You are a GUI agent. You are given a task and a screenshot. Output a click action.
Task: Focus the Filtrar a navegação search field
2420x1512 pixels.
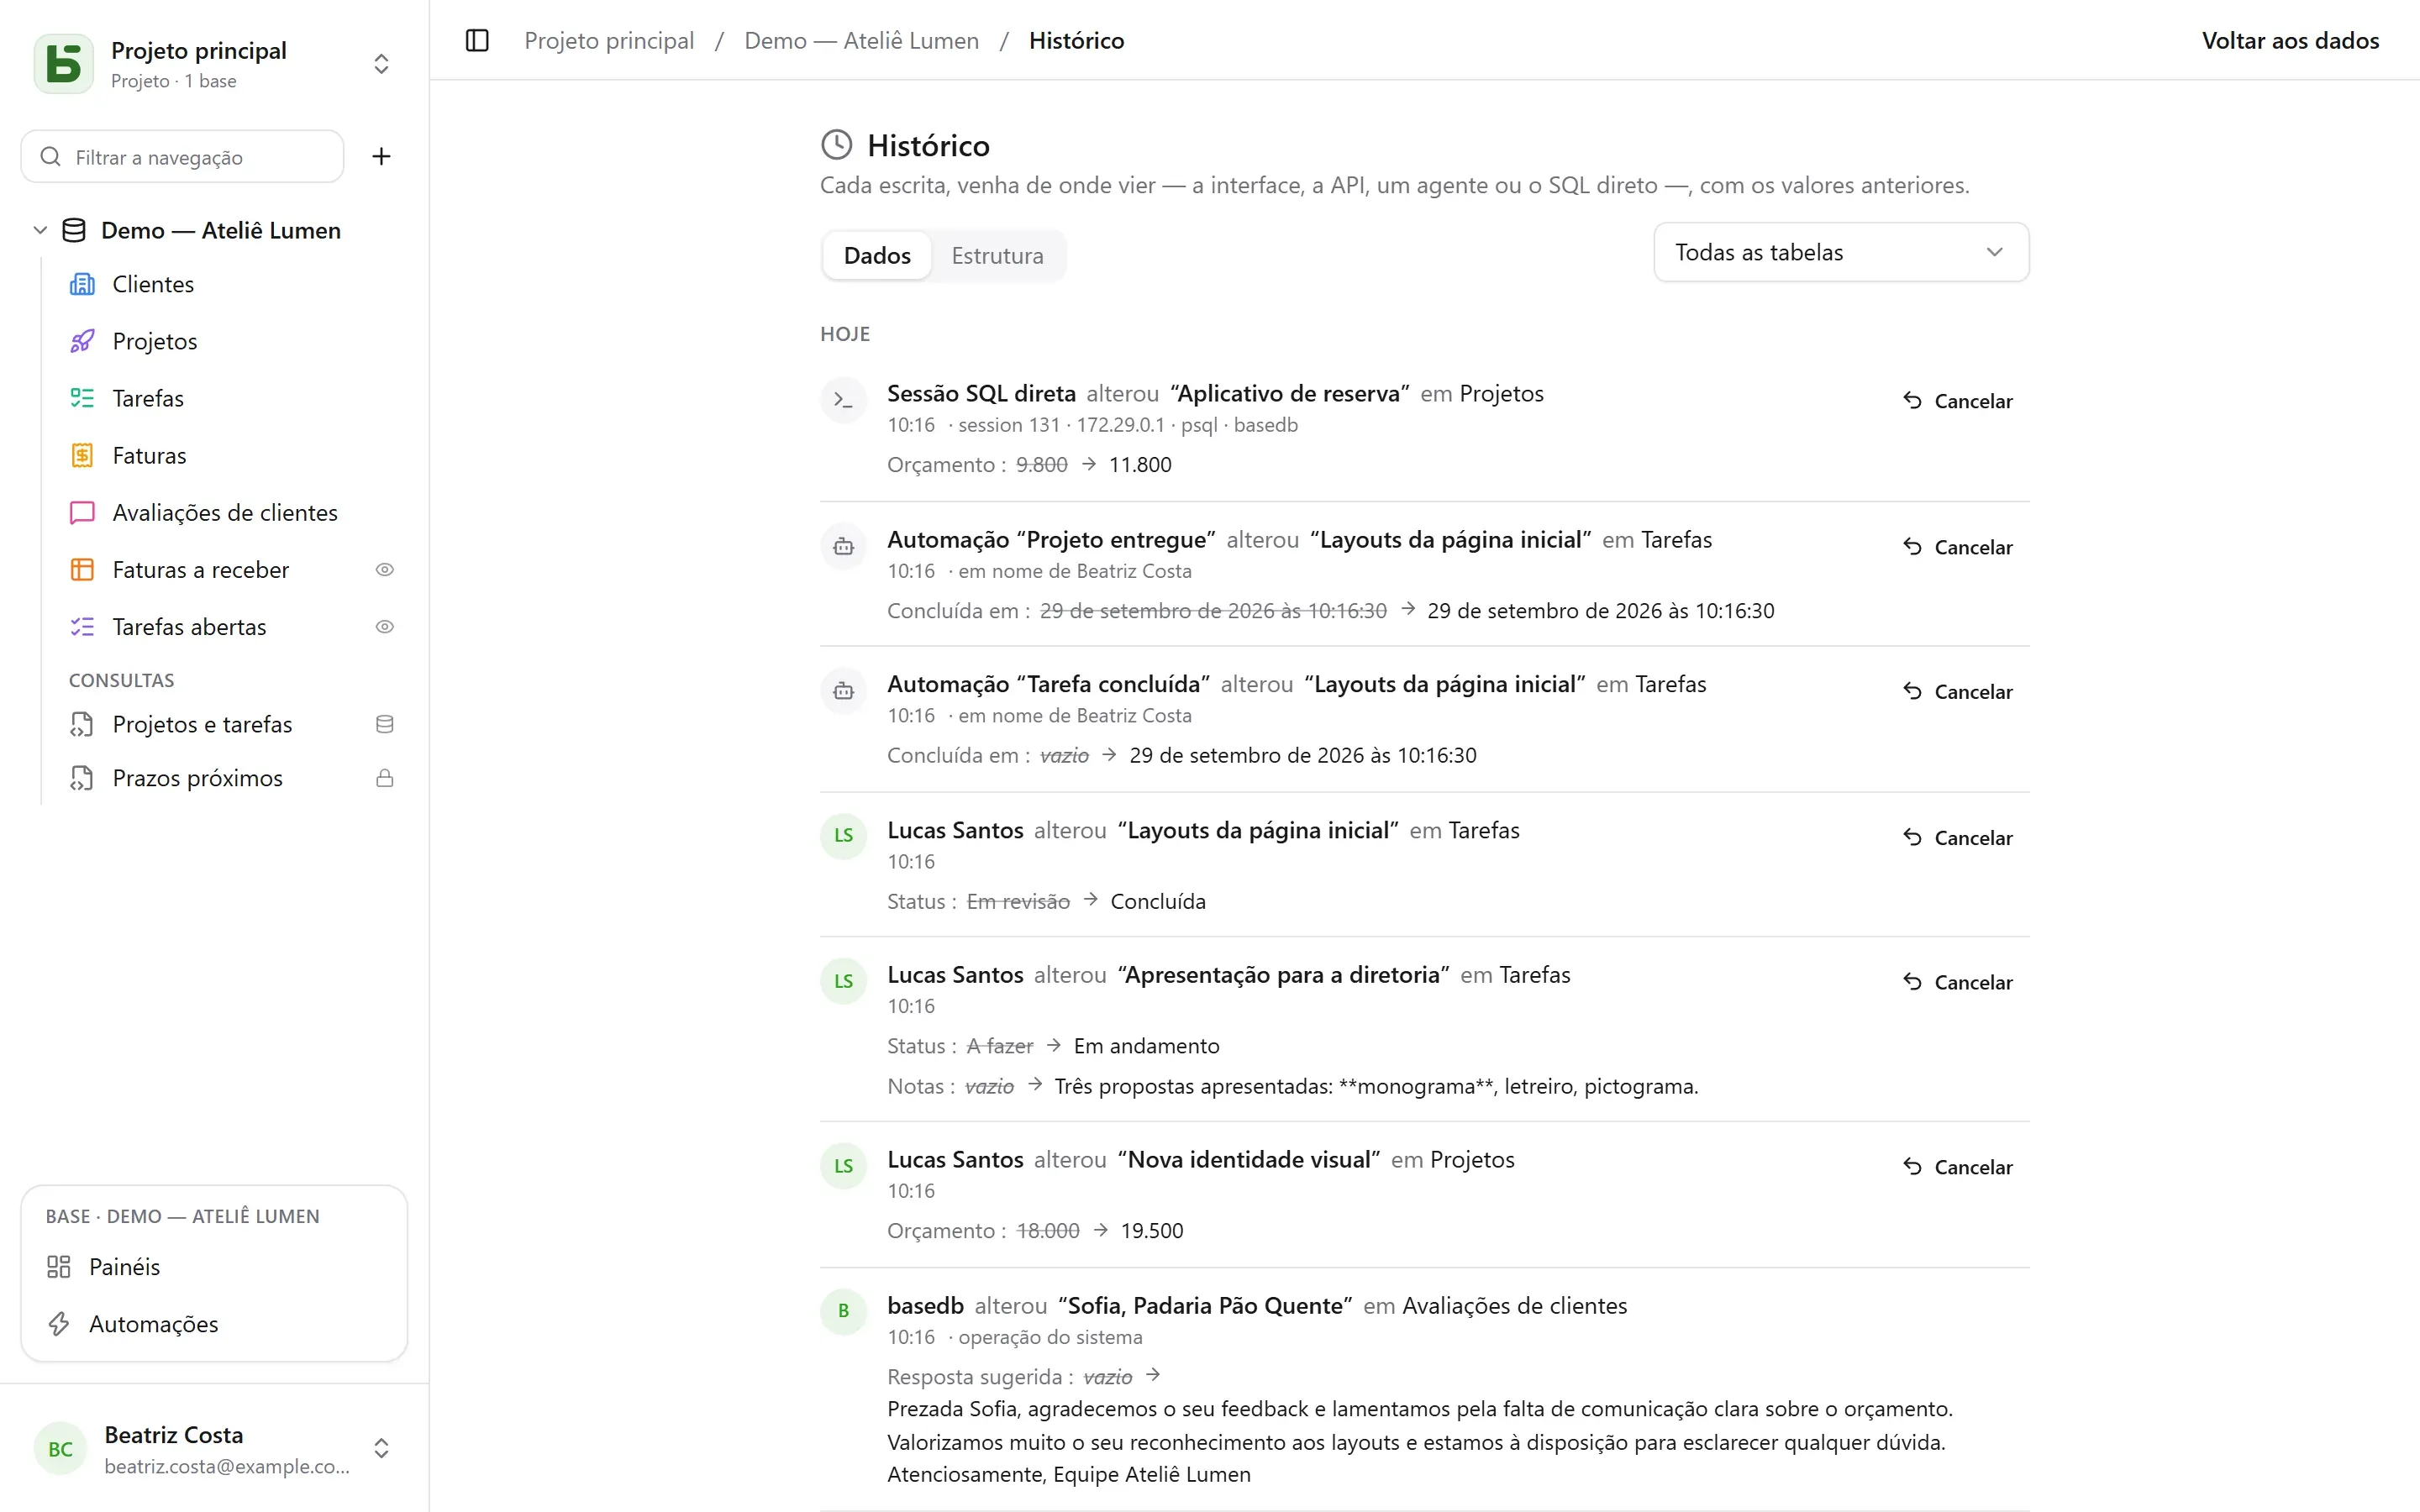183,157
